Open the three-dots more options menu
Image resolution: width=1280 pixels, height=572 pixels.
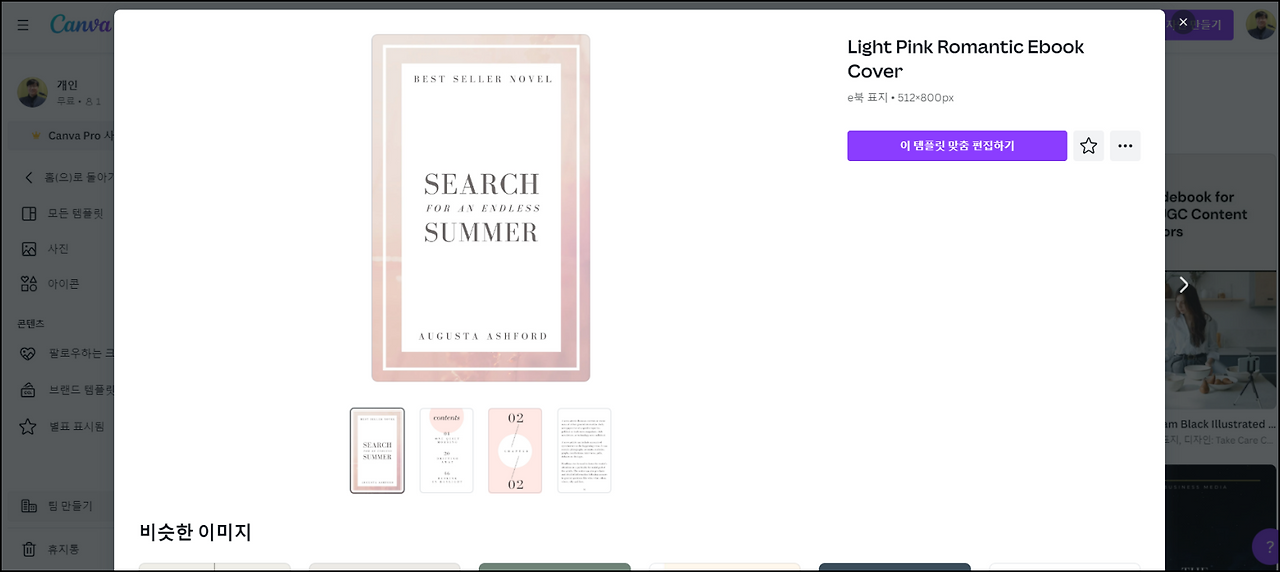point(1125,146)
